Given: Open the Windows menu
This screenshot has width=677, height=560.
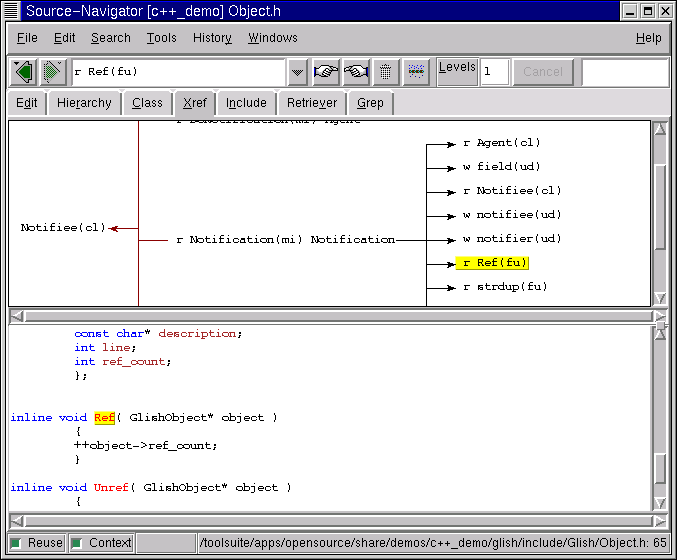Looking at the screenshot, I should 272,38.
